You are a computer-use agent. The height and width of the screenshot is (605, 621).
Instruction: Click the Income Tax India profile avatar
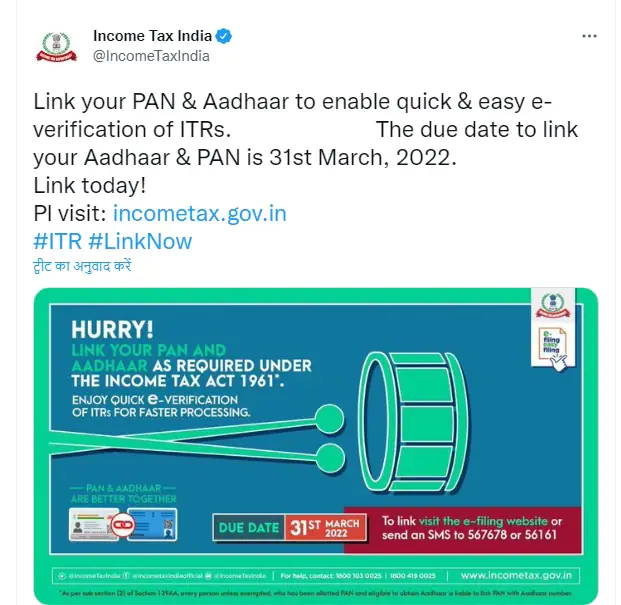click(x=56, y=48)
